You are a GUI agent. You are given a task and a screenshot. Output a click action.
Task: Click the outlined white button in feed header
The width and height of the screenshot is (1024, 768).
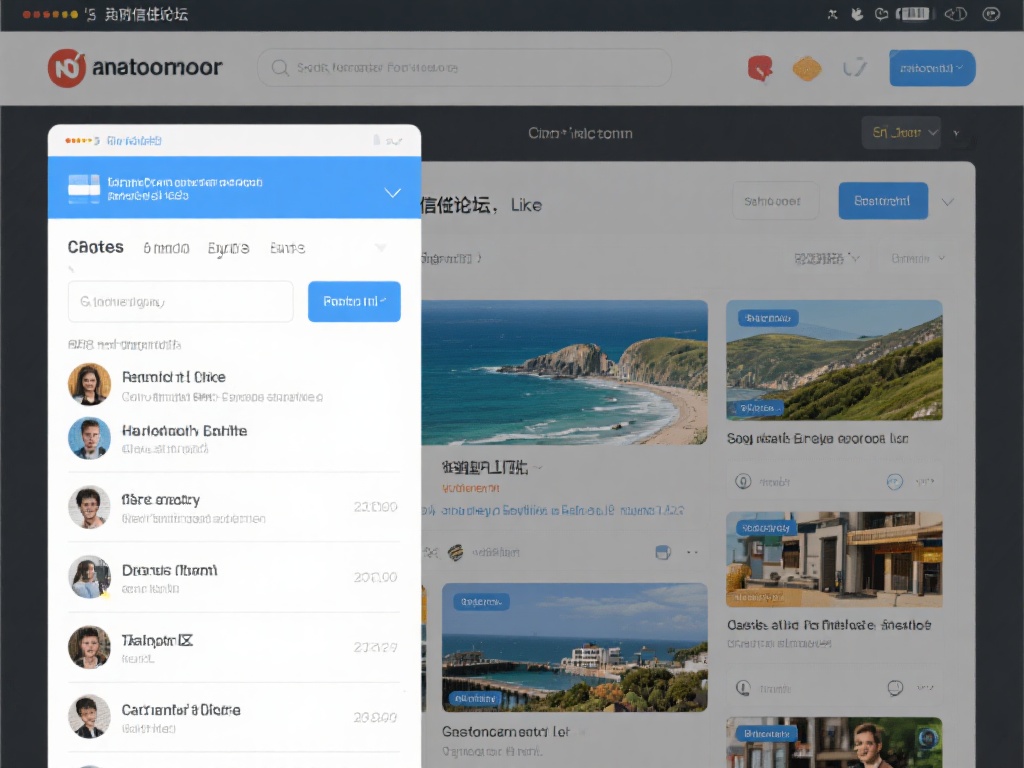tap(775, 201)
